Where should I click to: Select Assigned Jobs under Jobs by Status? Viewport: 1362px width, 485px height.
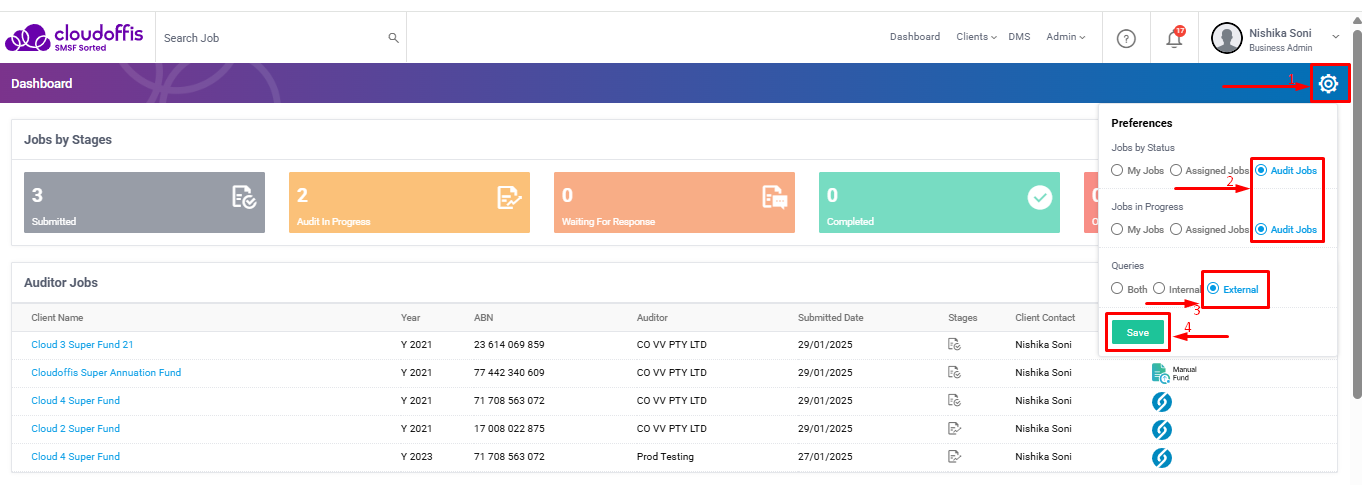click(x=1176, y=171)
